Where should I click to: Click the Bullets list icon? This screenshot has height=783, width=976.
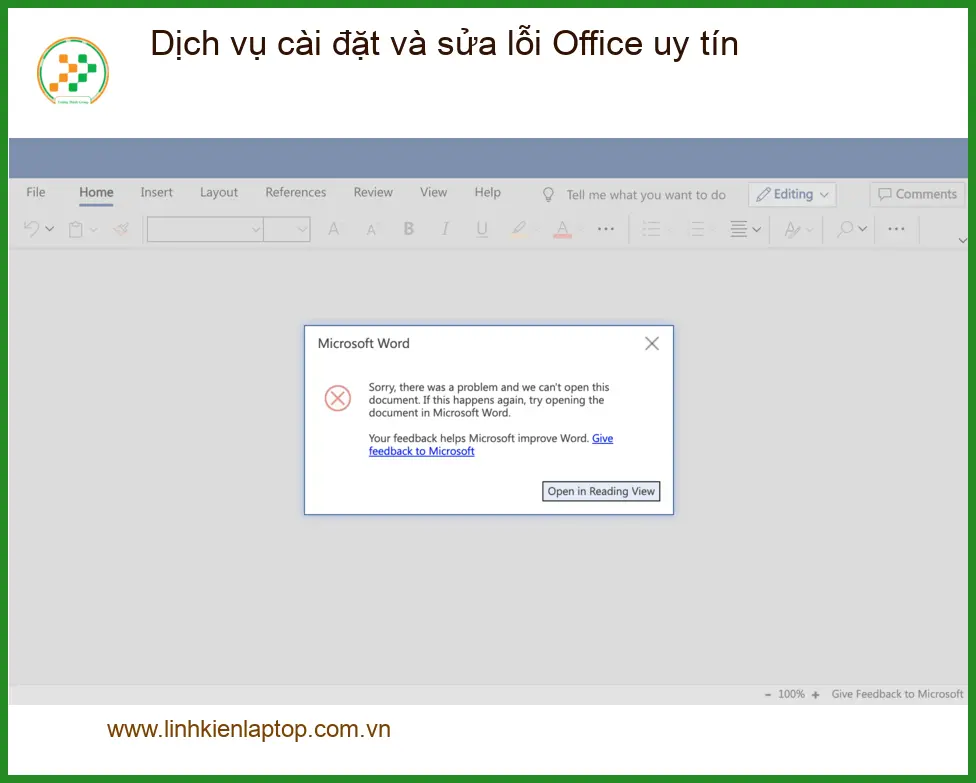pyautogui.click(x=651, y=229)
